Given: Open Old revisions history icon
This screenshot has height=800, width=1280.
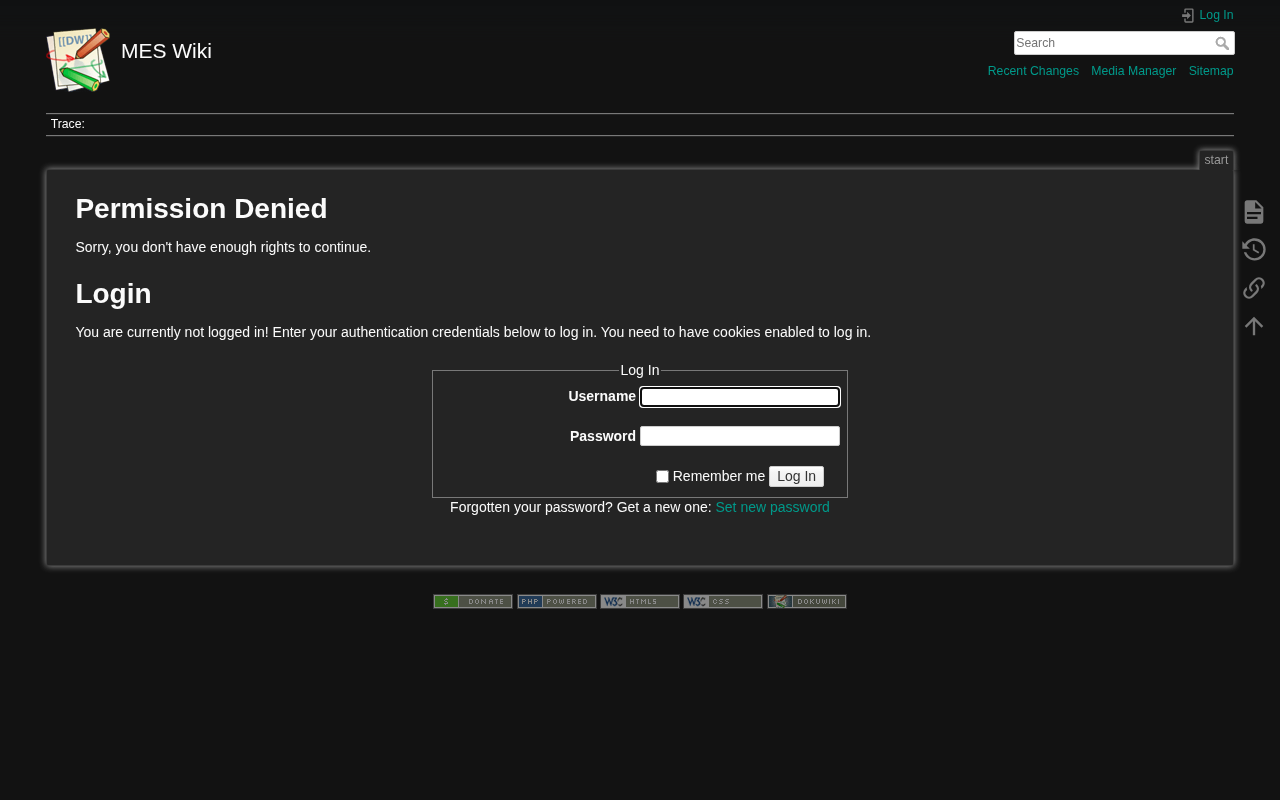Looking at the screenshot, I should point(1253,250).
